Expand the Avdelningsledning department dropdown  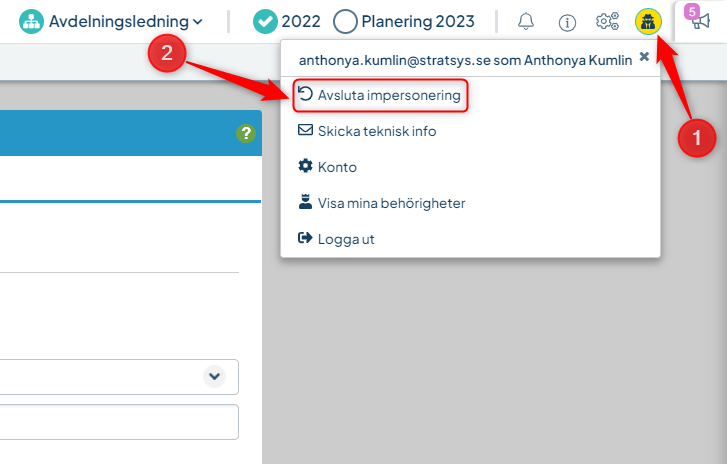click(111, 21)
